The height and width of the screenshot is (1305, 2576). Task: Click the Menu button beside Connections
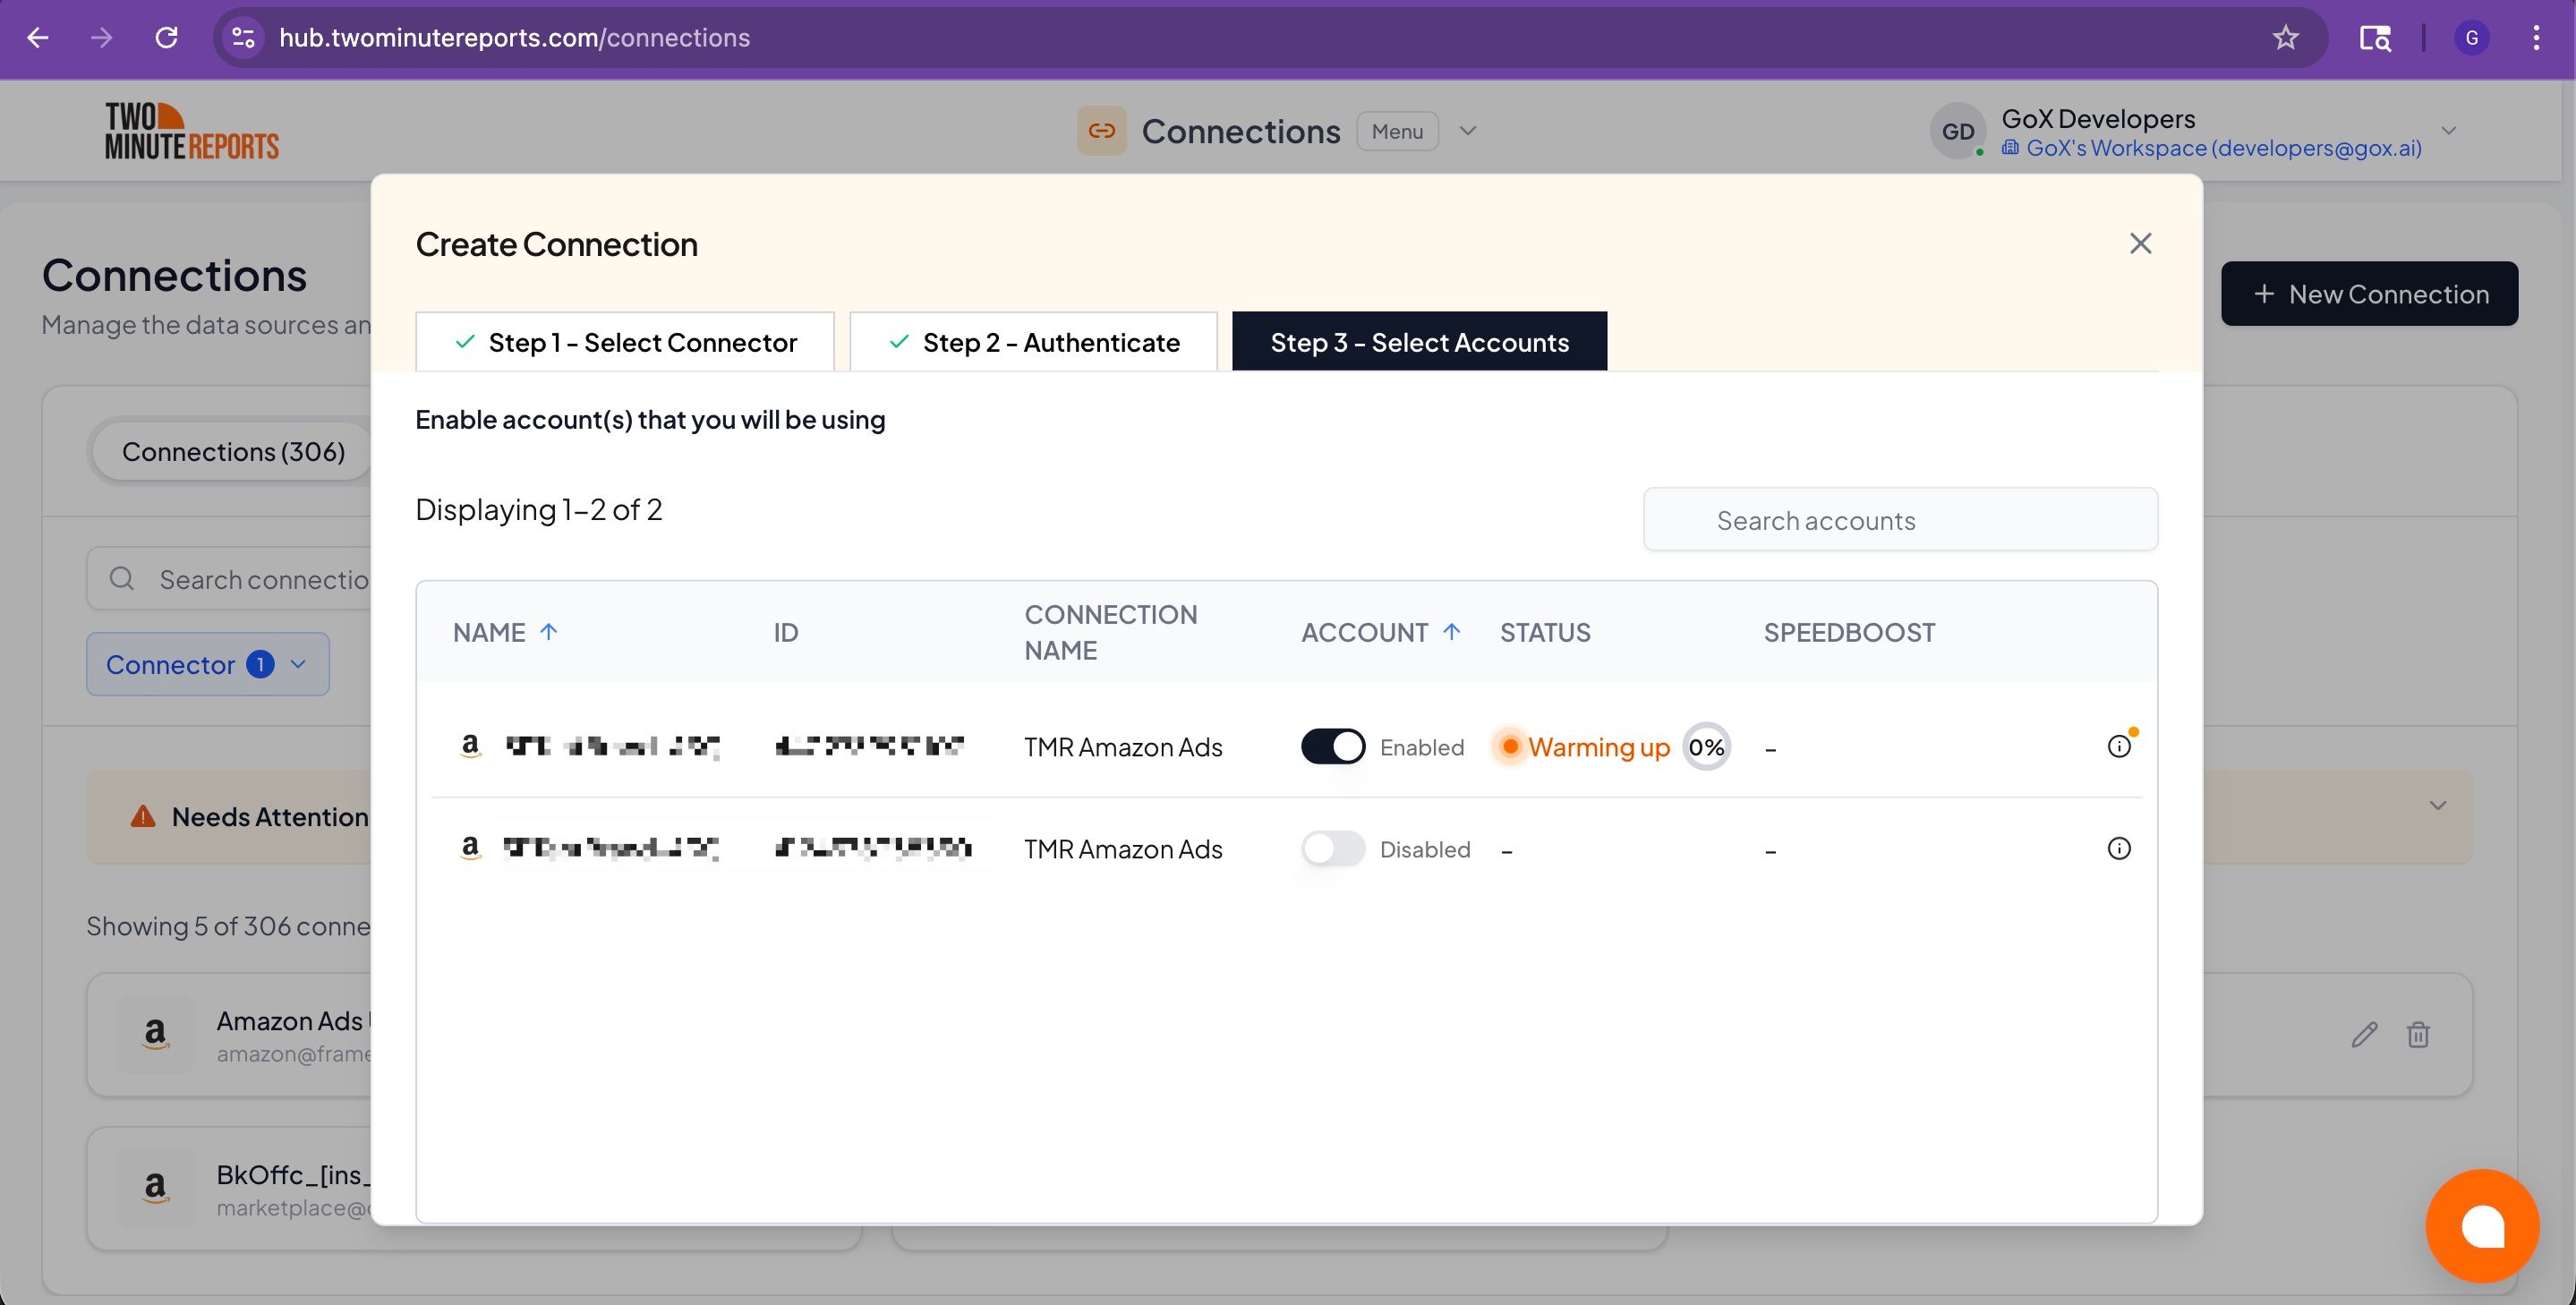[x=1396, y=131]
